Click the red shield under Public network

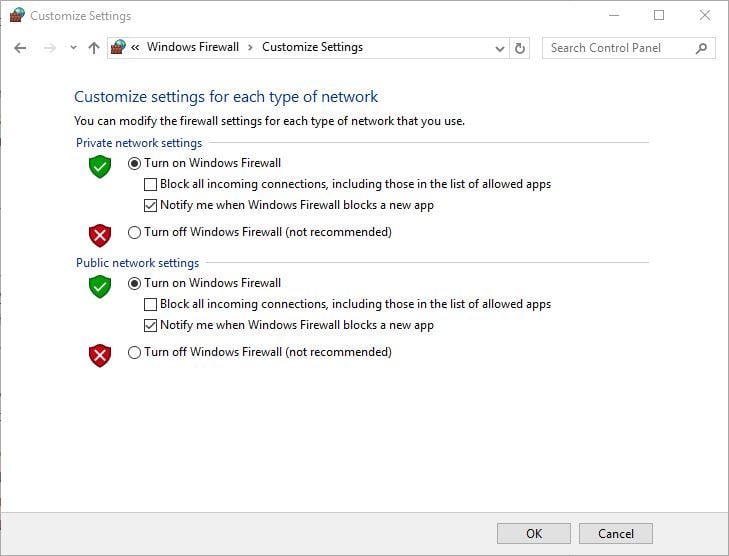(99, 355)
